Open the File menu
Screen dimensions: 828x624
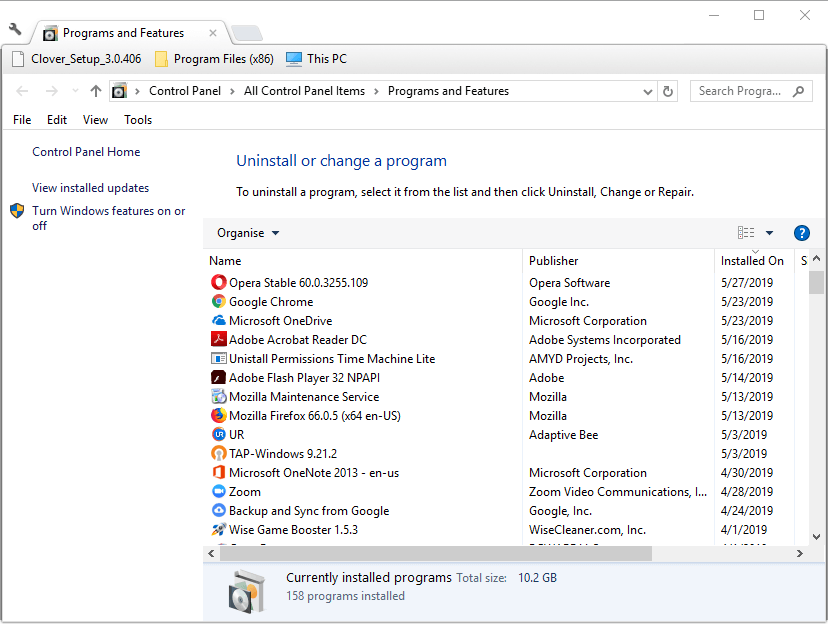22,120
